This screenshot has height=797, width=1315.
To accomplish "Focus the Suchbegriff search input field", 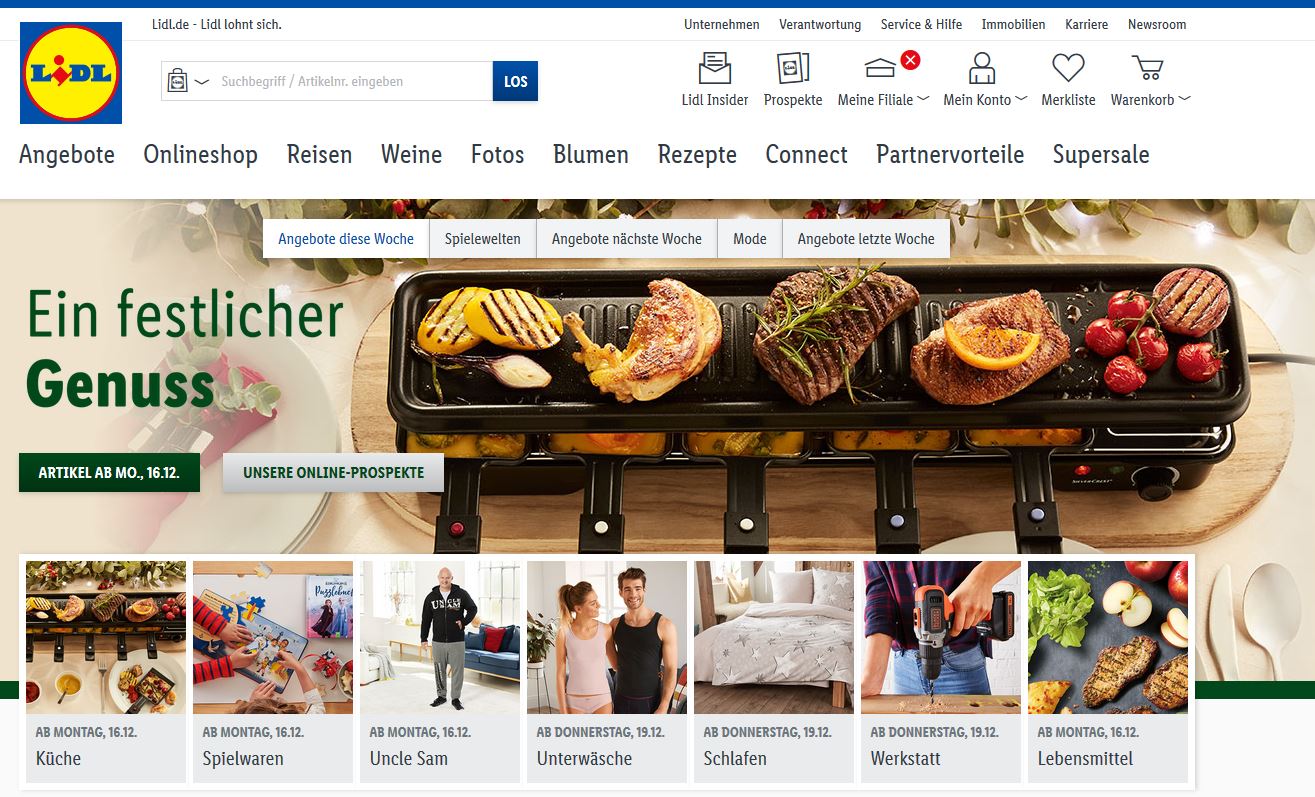I will click(x=353, y=81).
